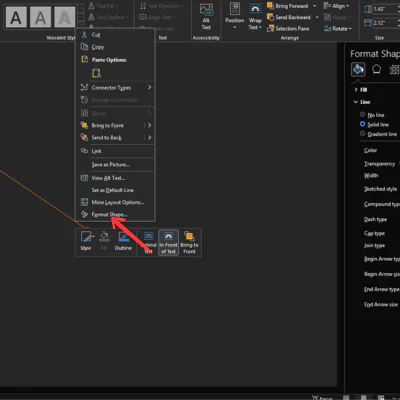Open the Position dropdown in Arrange group
The image size is (400, 400).
[235, 16]
